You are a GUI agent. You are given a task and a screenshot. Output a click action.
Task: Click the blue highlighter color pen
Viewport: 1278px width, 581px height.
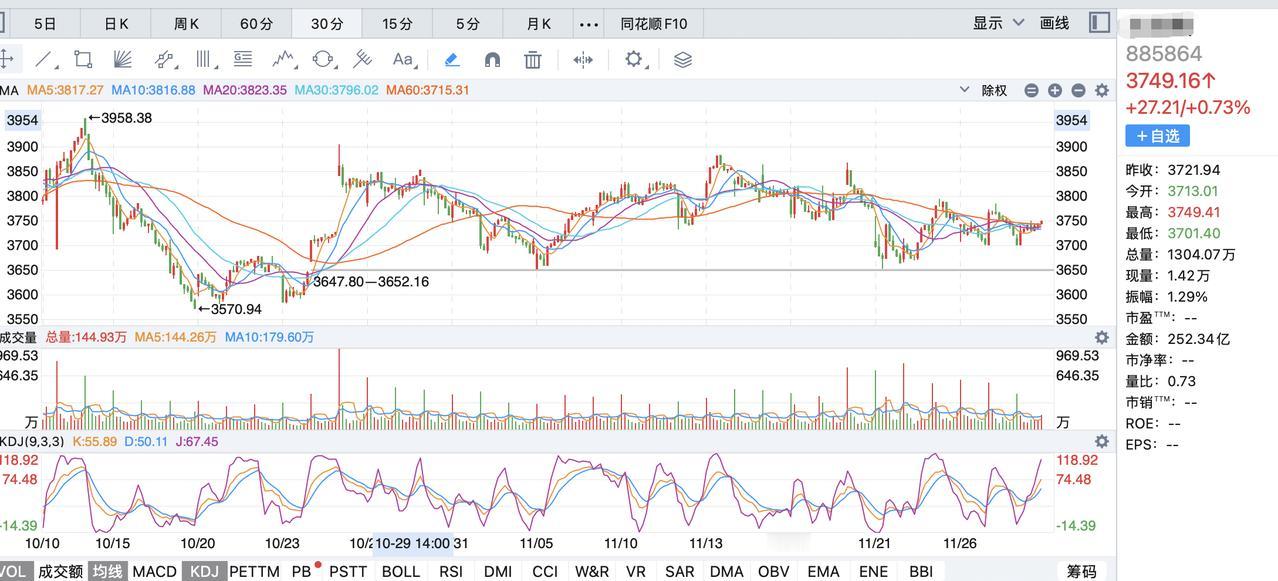click(451, 60)
